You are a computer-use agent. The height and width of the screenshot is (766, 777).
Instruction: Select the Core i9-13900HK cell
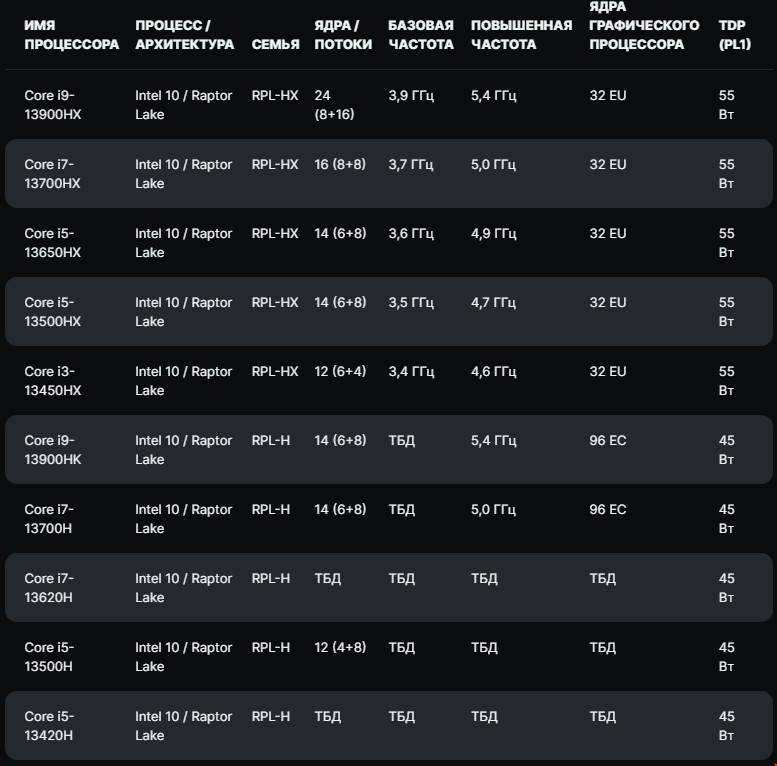coord(53,449)
